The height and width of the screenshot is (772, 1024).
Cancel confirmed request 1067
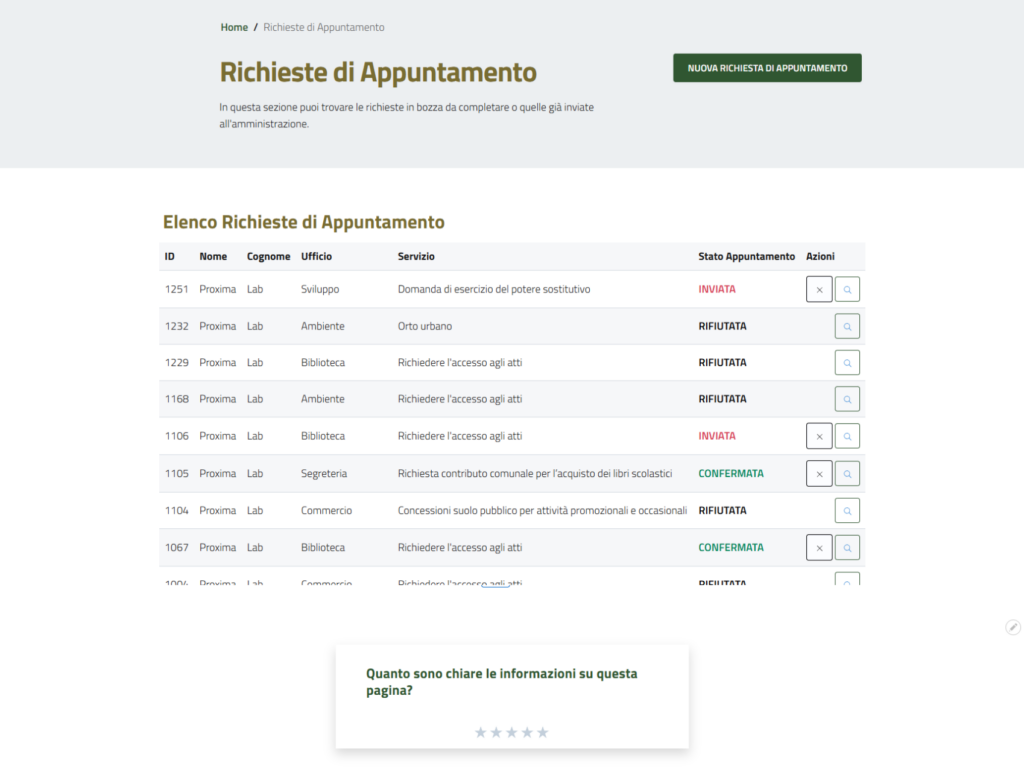[819, 548]
